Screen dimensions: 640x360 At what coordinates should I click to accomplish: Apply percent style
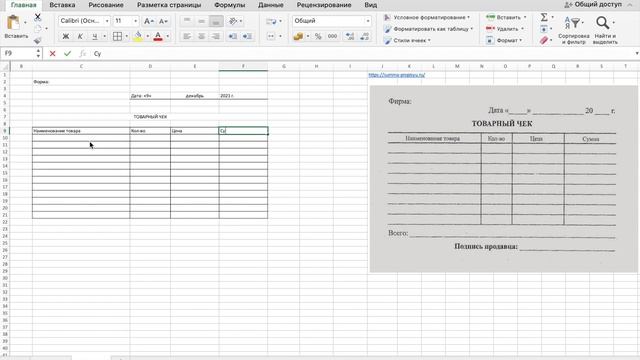click(318, 36)
